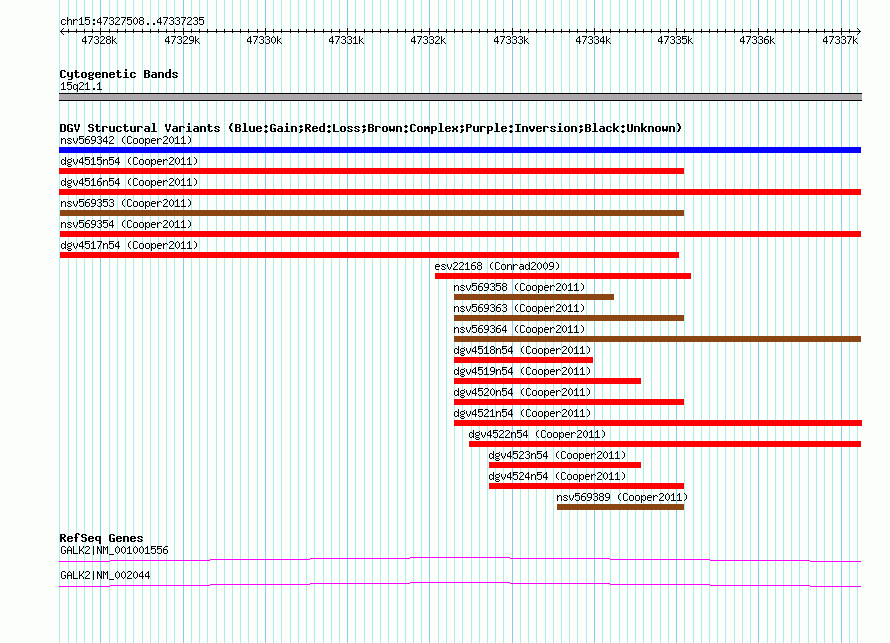The image size is (890, 643).
Task: Click the DGV Structural Variants track title
Action: tap(371, 128)
